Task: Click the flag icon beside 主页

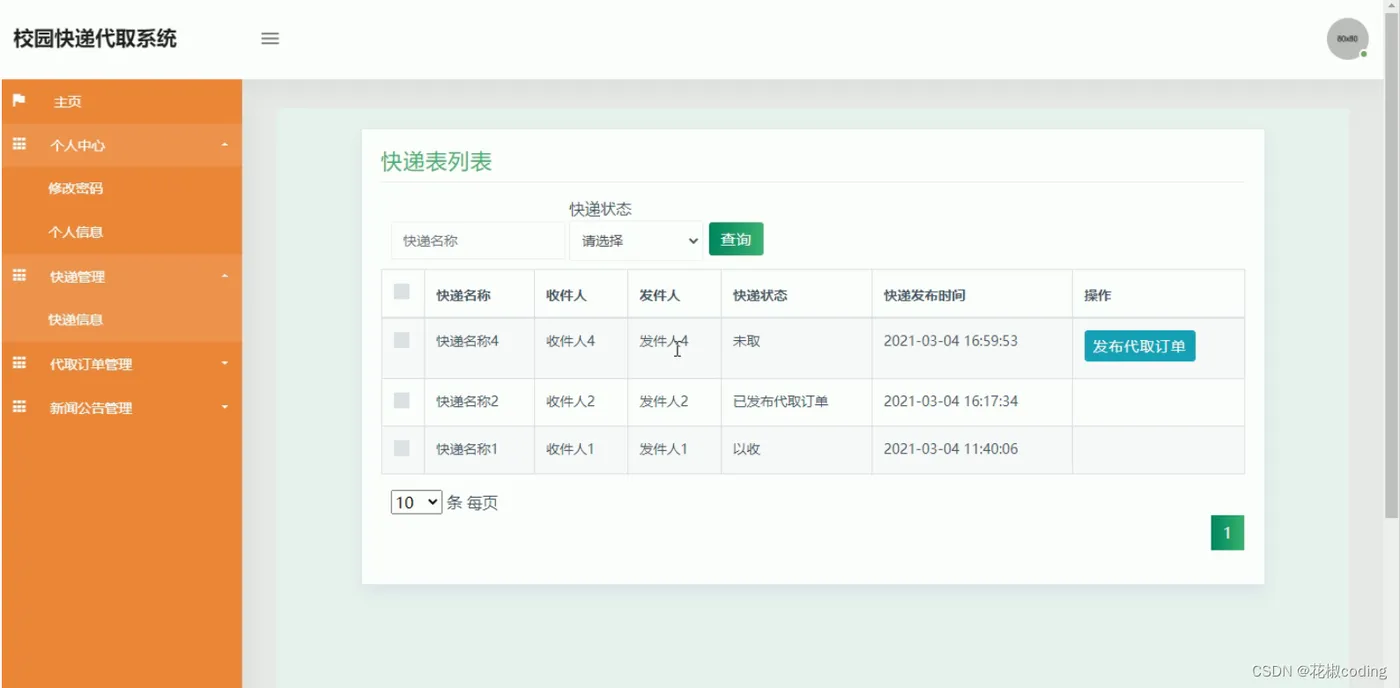Action: [19, 101]
